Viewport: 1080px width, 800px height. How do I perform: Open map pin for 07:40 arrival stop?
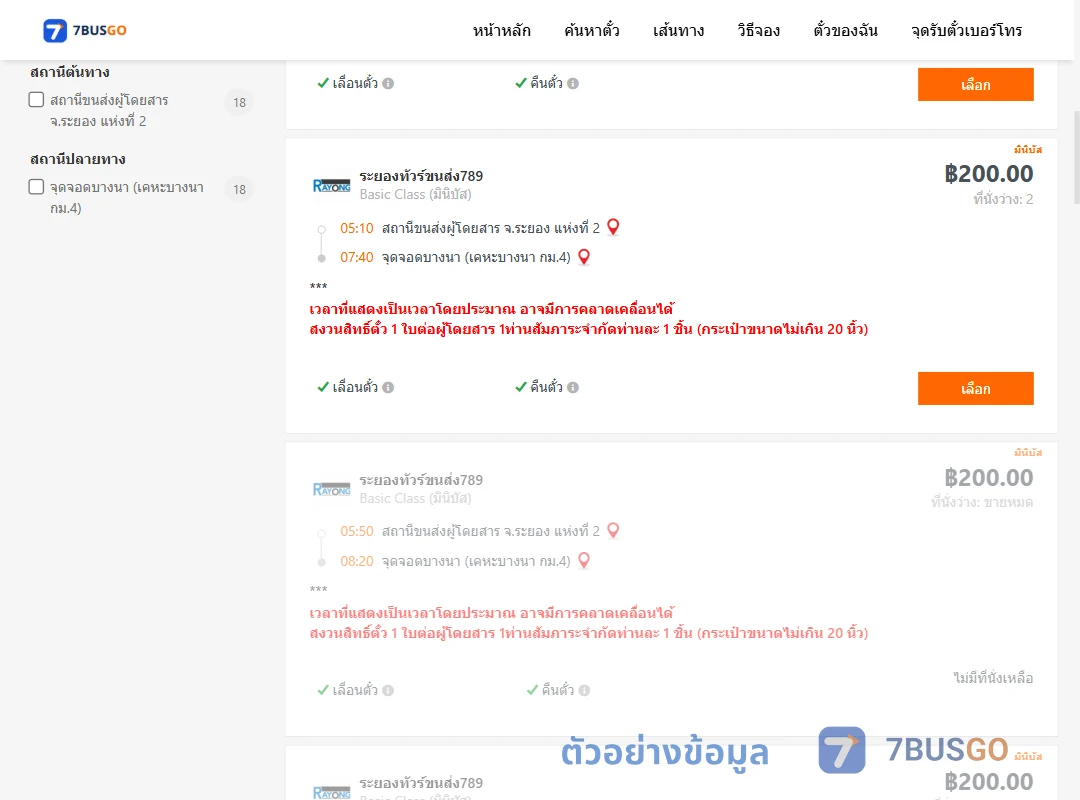pos(584,257)
